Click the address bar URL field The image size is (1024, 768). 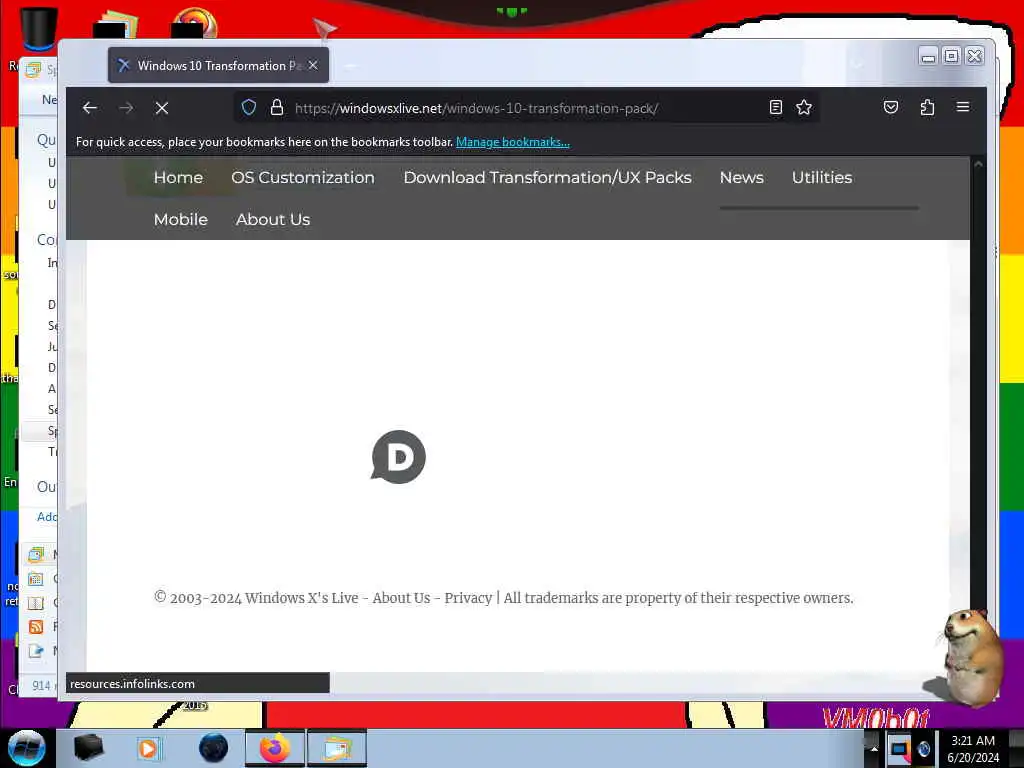tap(526, 108)
